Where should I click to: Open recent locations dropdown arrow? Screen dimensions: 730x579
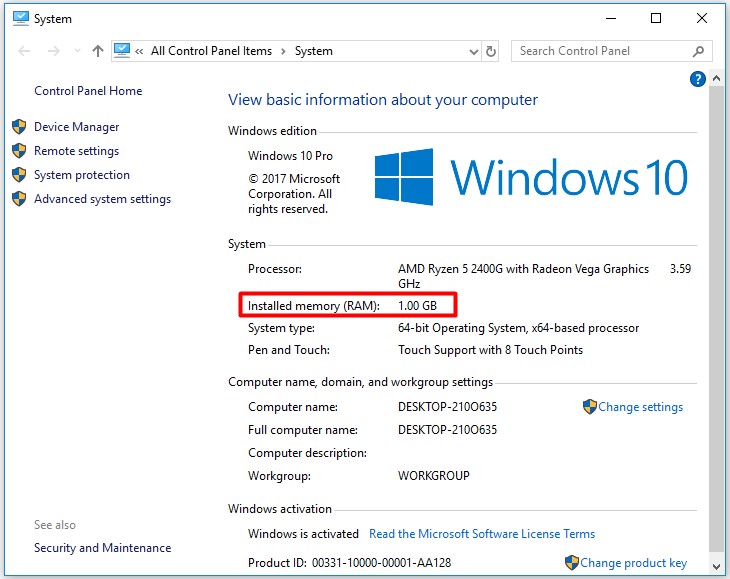[x=77, y=51]
